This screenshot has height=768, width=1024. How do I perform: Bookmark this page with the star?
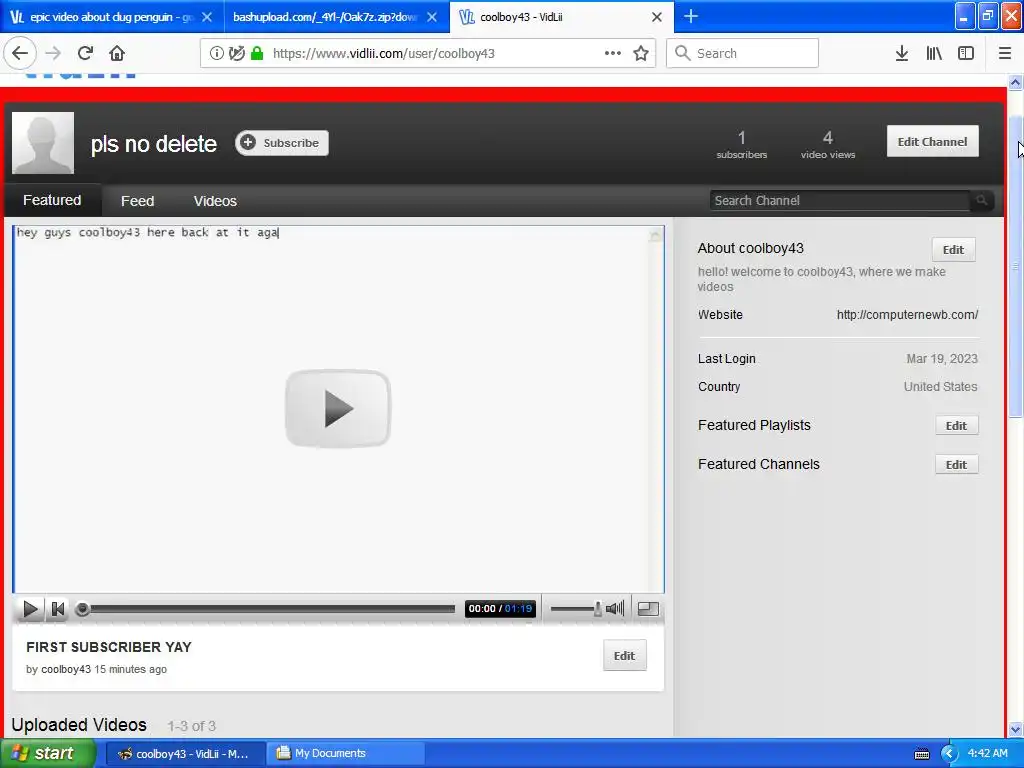tap(641, 53)
